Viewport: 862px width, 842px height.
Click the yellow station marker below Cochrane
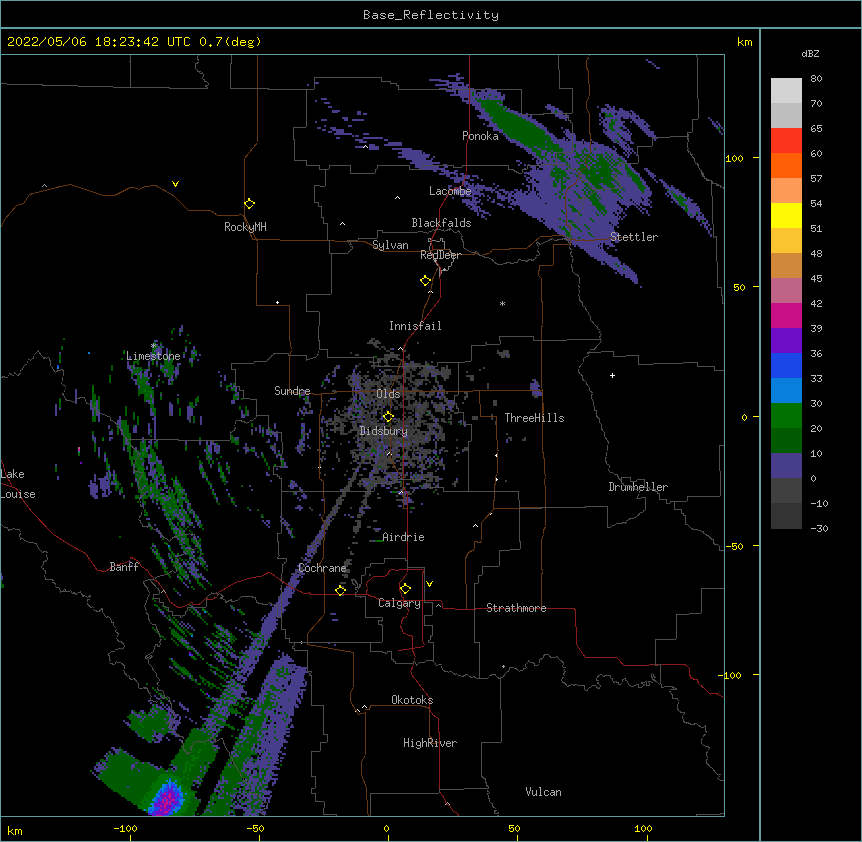click(x=340, y=590)
